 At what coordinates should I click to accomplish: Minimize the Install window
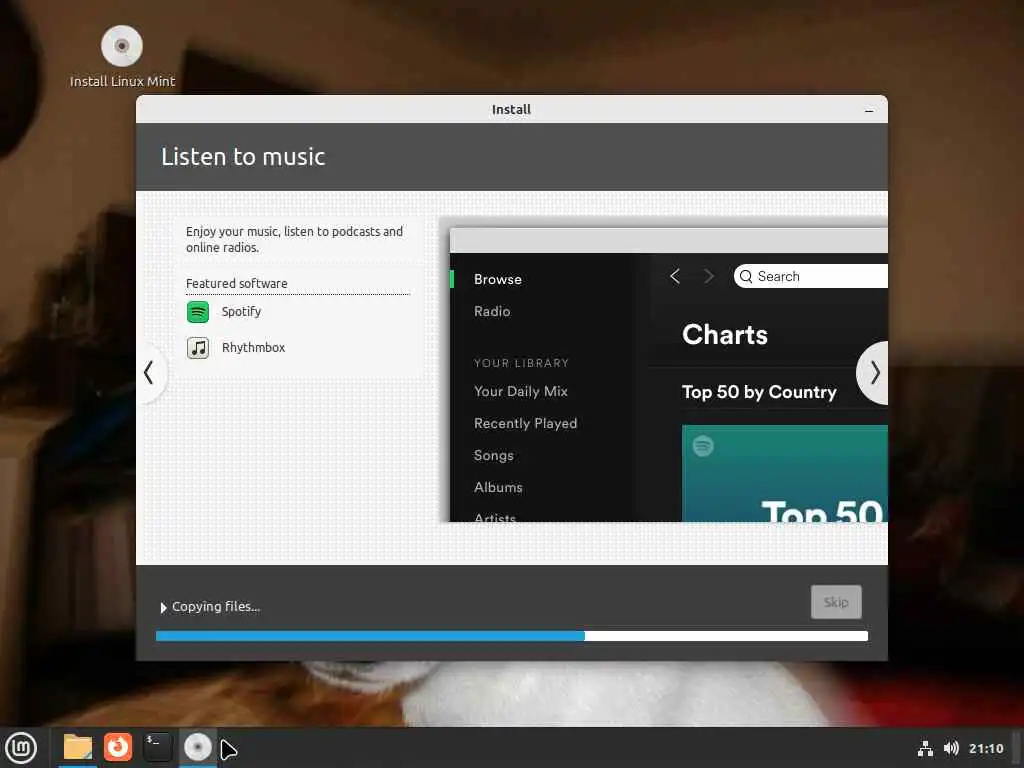pos(869,110)
